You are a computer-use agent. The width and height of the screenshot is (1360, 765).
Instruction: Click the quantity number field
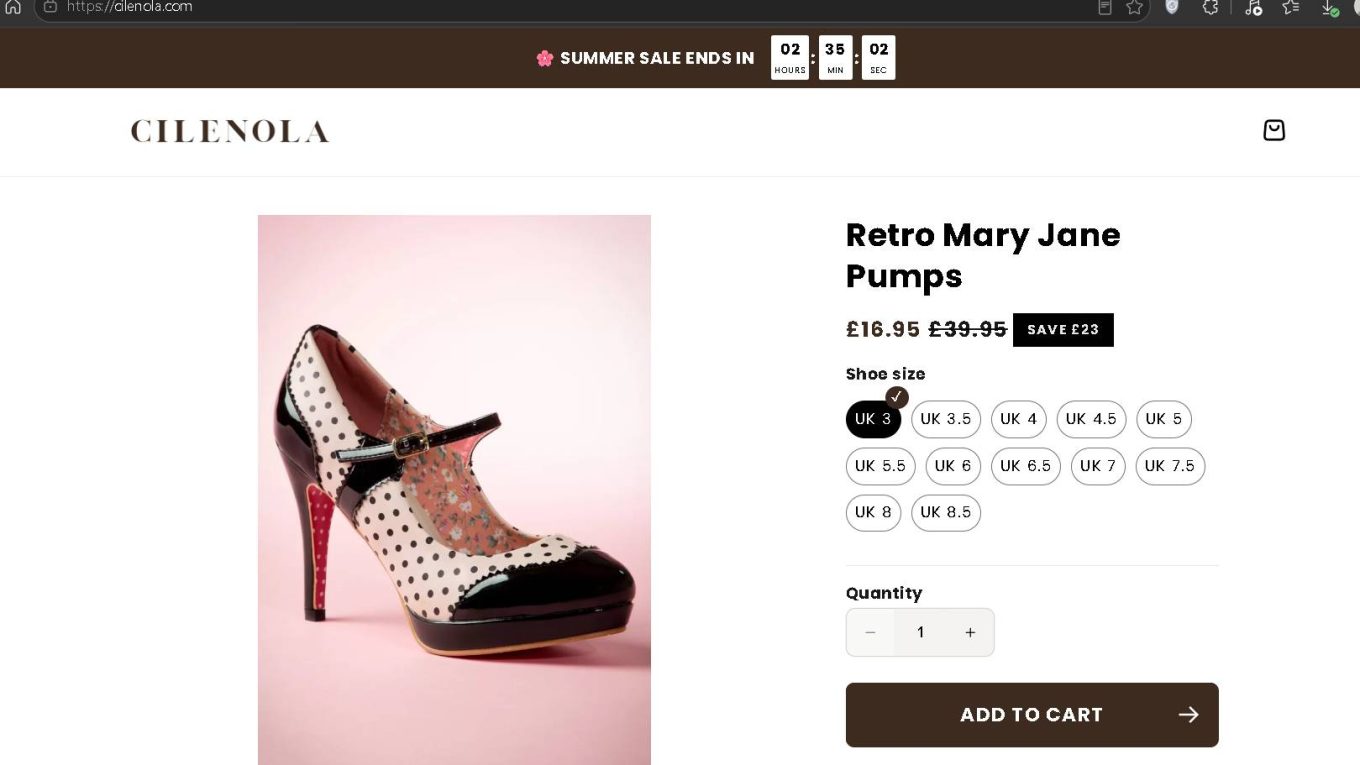(x=920, y=632)
